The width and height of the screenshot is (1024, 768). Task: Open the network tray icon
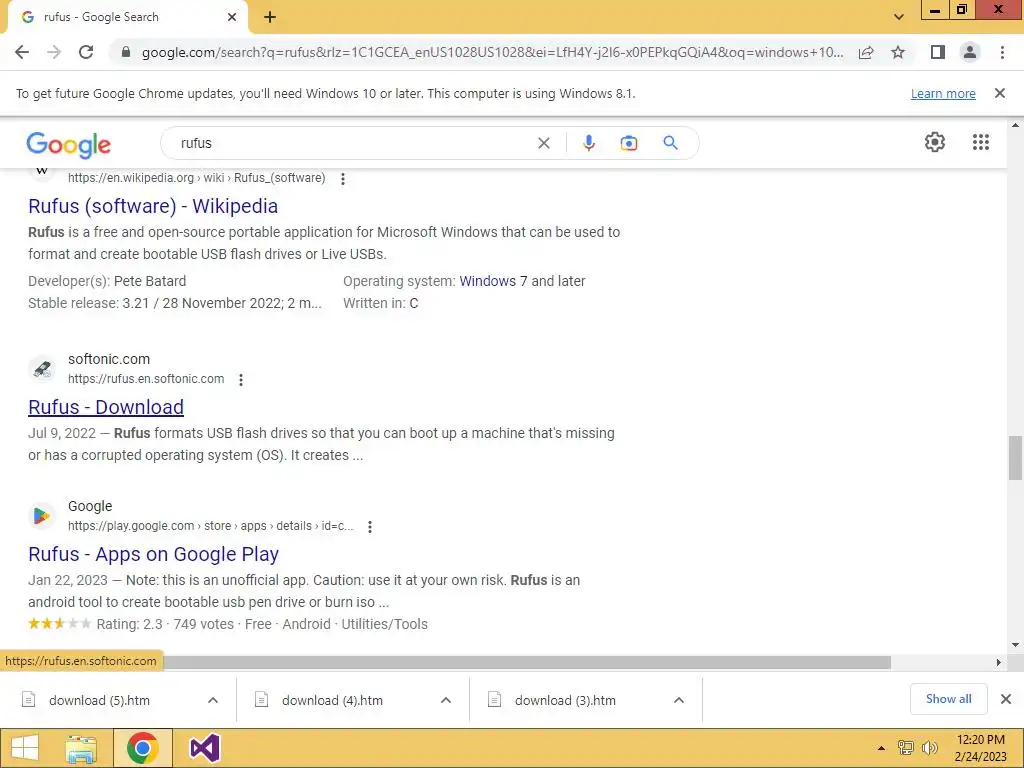tap(906, 748)
